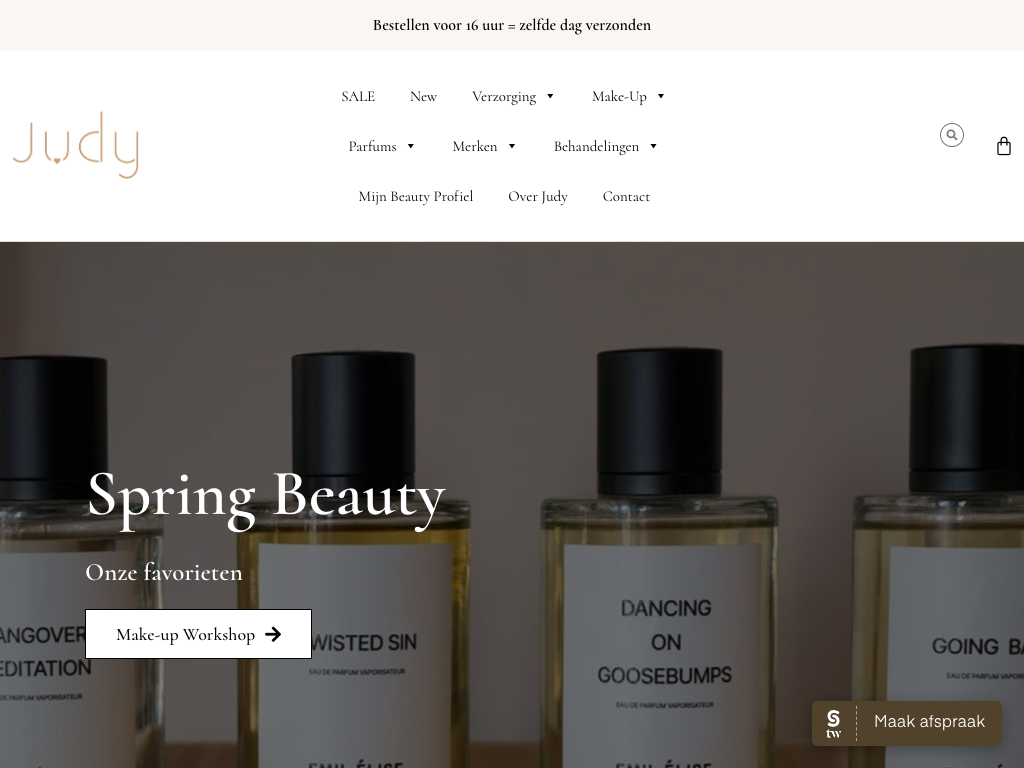The height and width of the screenshot is (768, 1024).
Task: Click the Judy logo
Action: [x=76, y=145]
